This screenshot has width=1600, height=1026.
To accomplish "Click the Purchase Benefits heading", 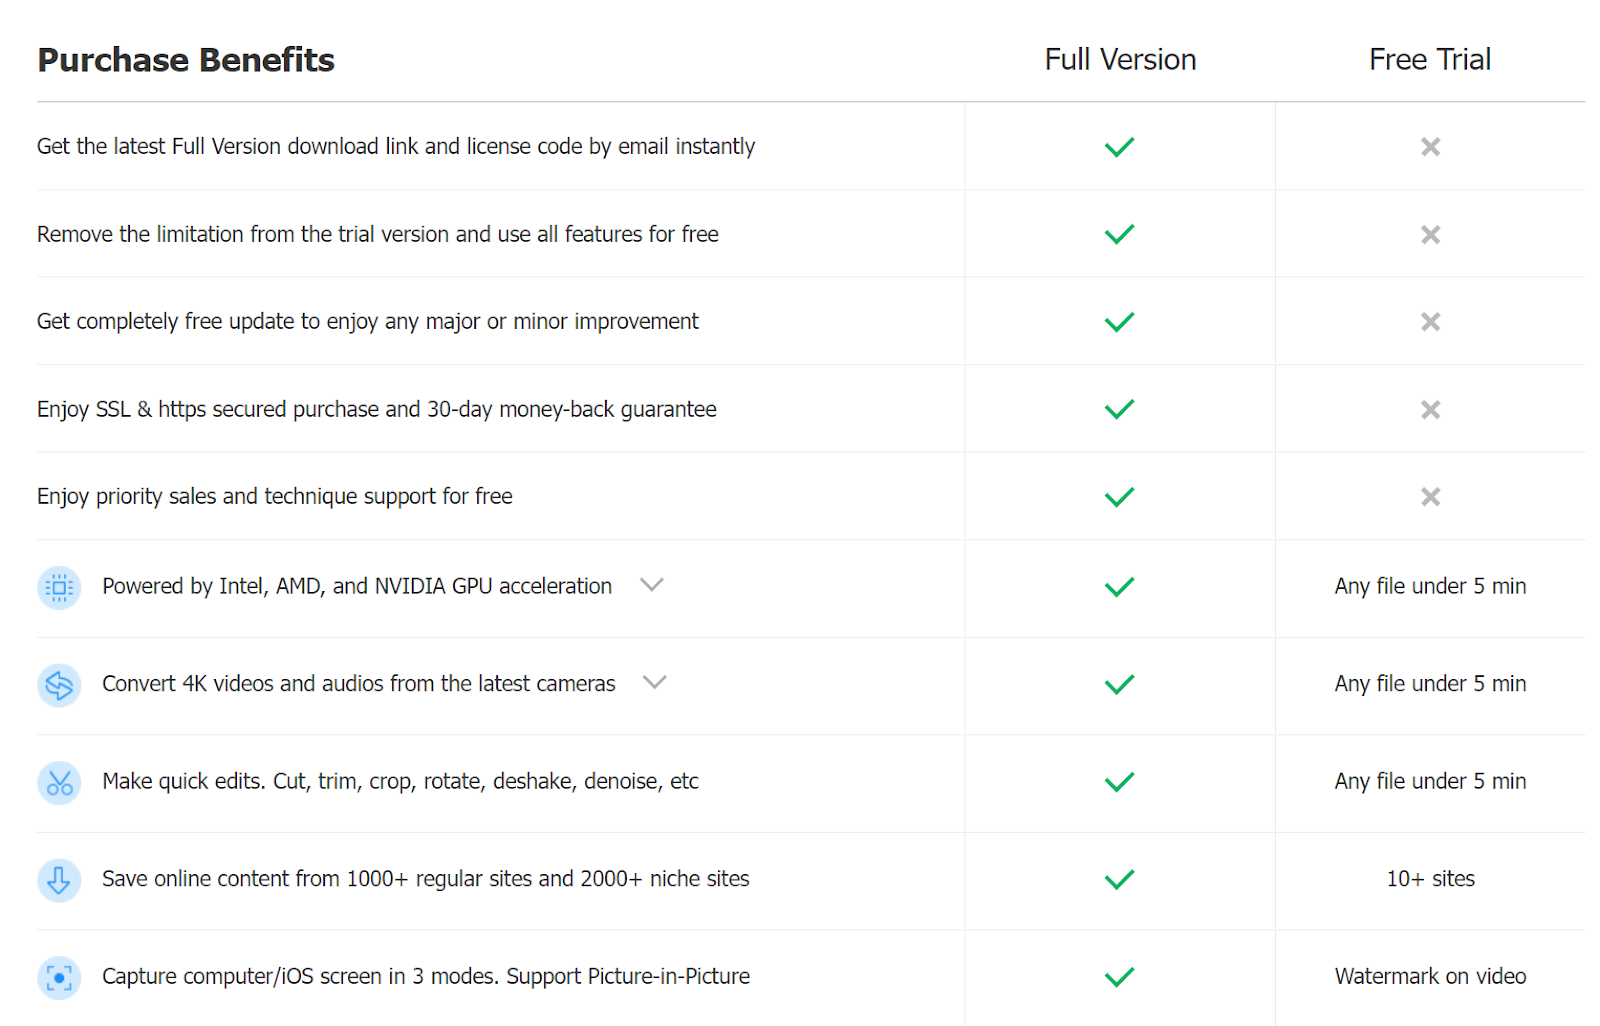I will point(186,60).
